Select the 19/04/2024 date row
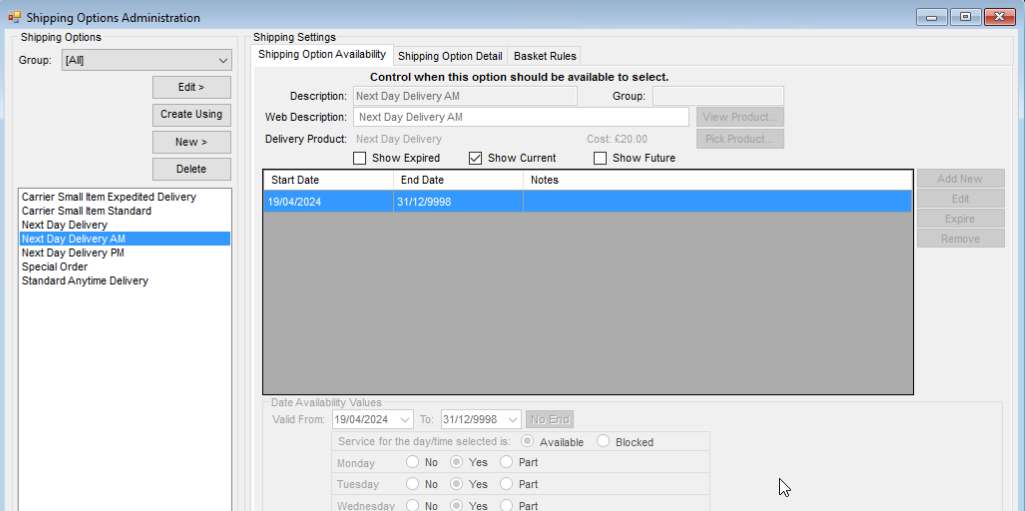 (328, 201)
